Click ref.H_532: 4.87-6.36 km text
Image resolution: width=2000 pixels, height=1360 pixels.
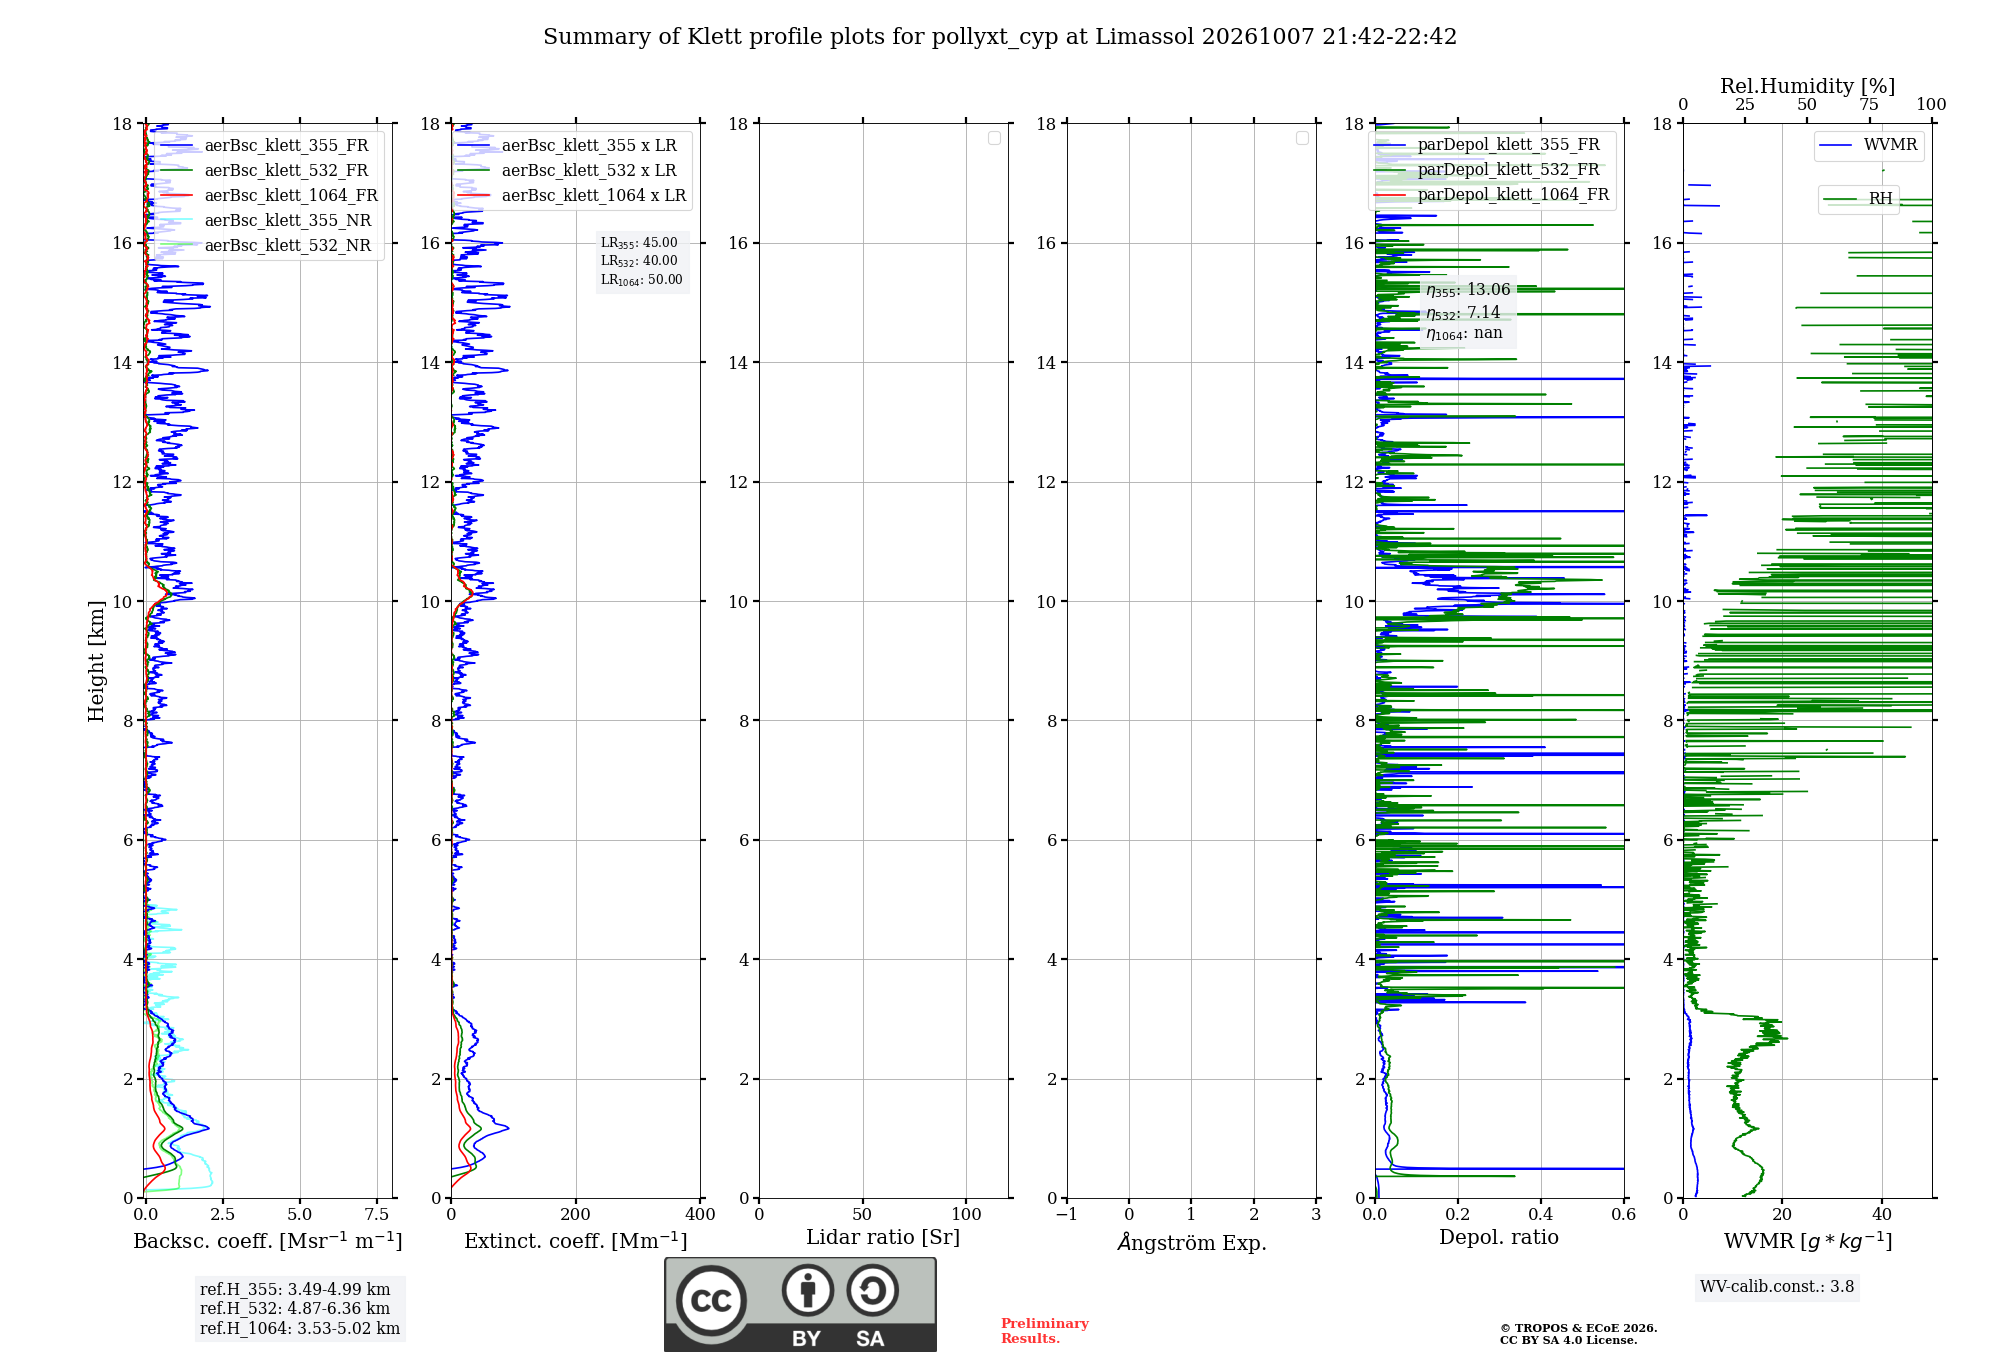pyautogui.click(x=295, y=1309)
